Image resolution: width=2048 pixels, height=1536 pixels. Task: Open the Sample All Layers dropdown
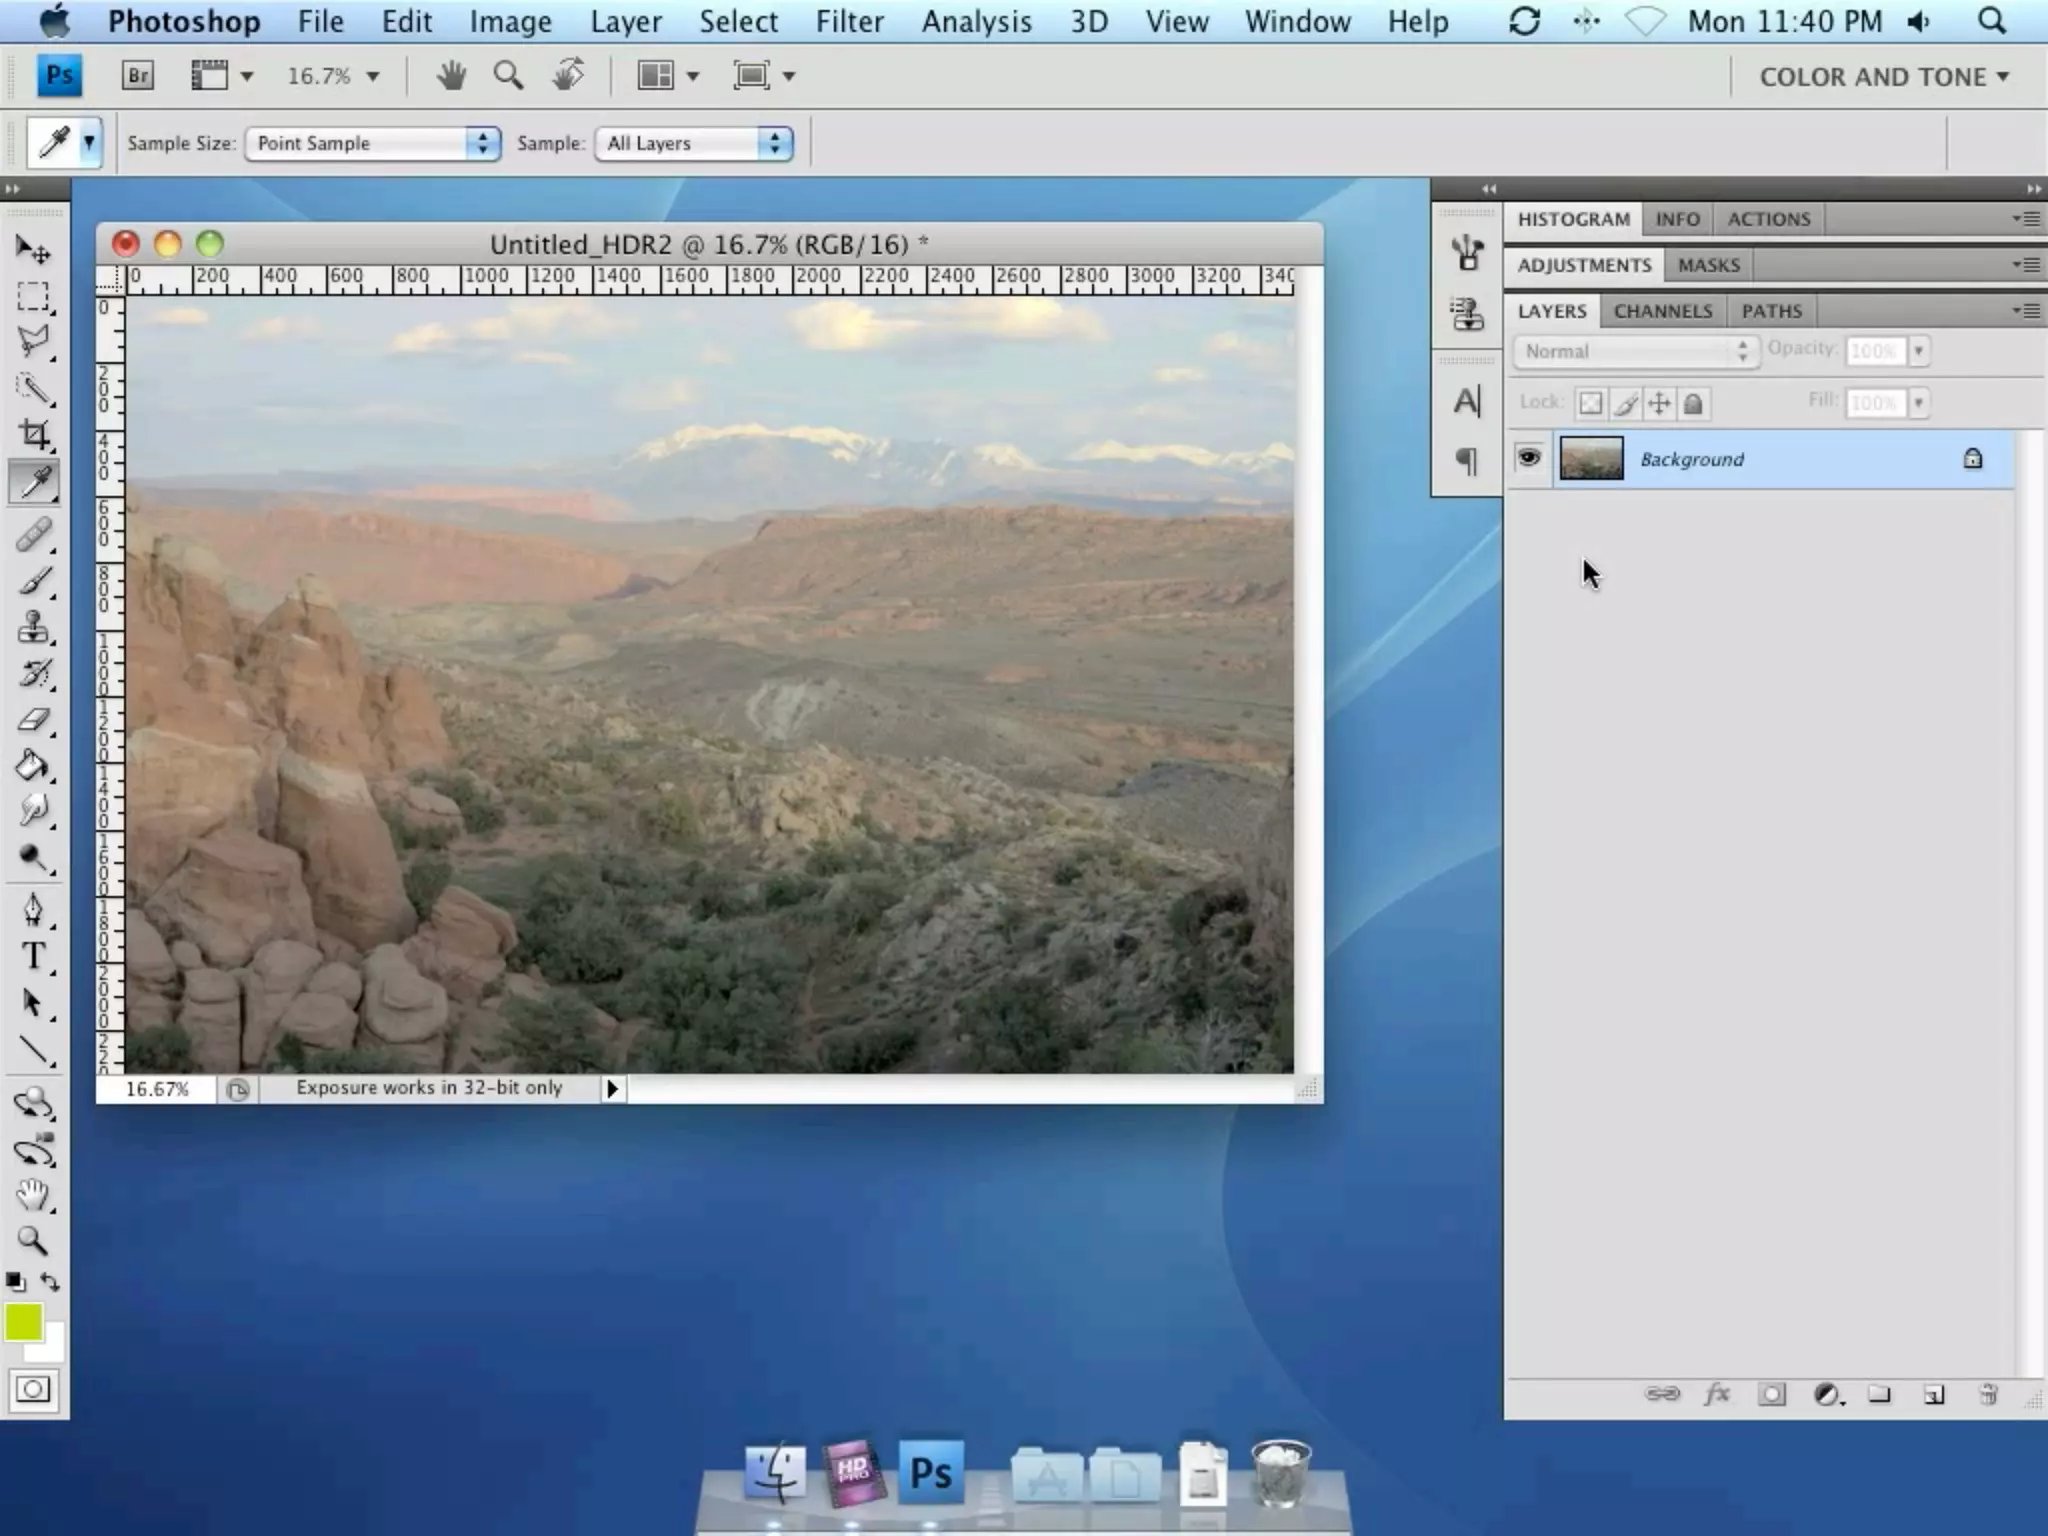coord(693,143)
